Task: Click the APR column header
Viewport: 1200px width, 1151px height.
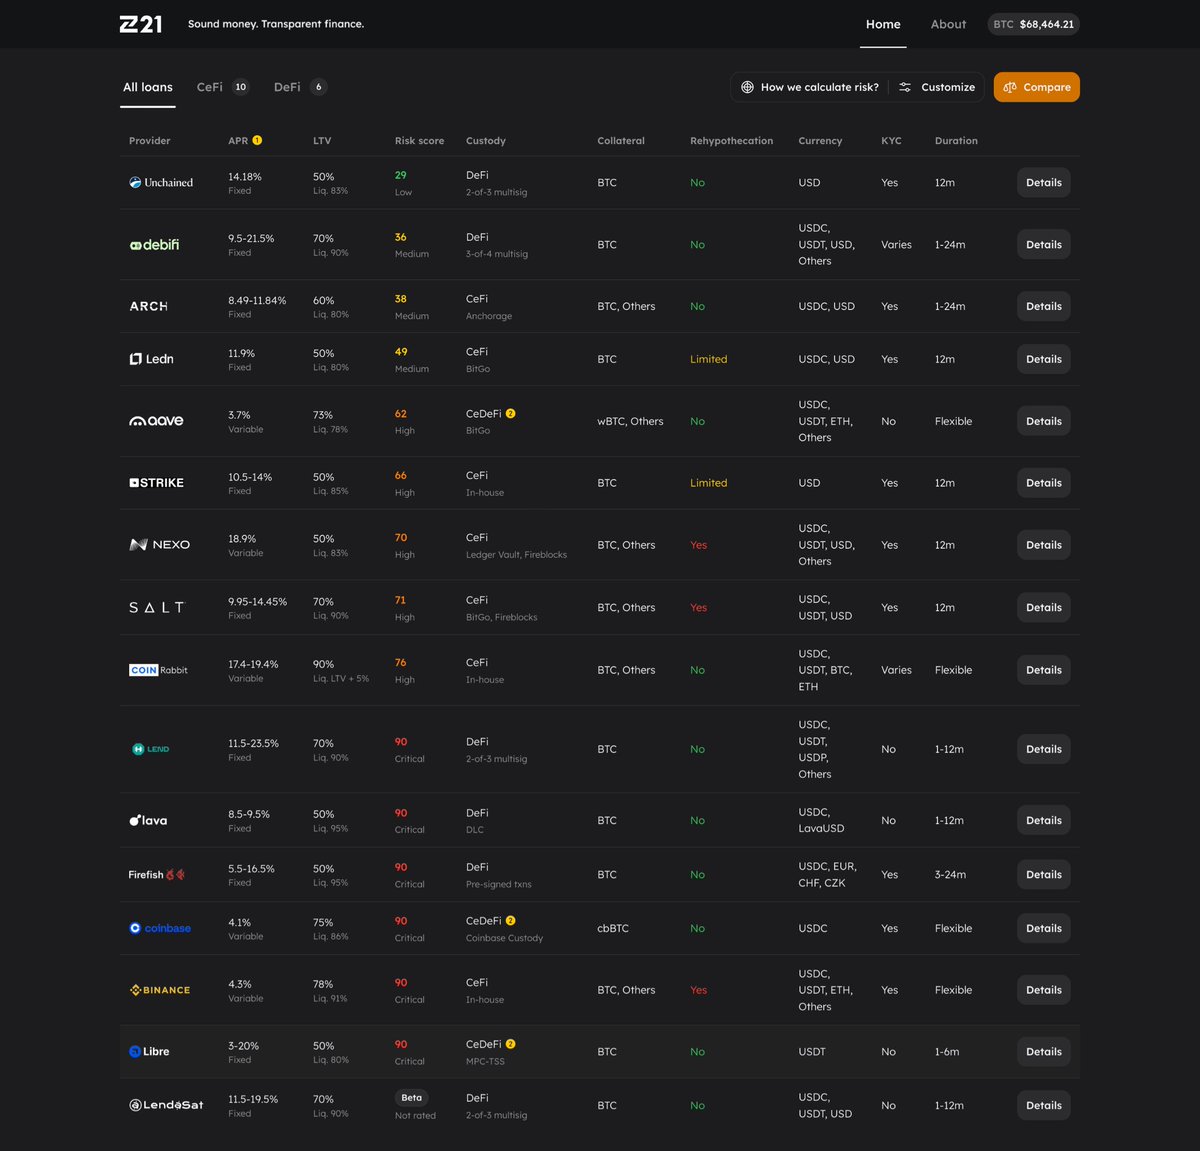Action: [238, 141]
